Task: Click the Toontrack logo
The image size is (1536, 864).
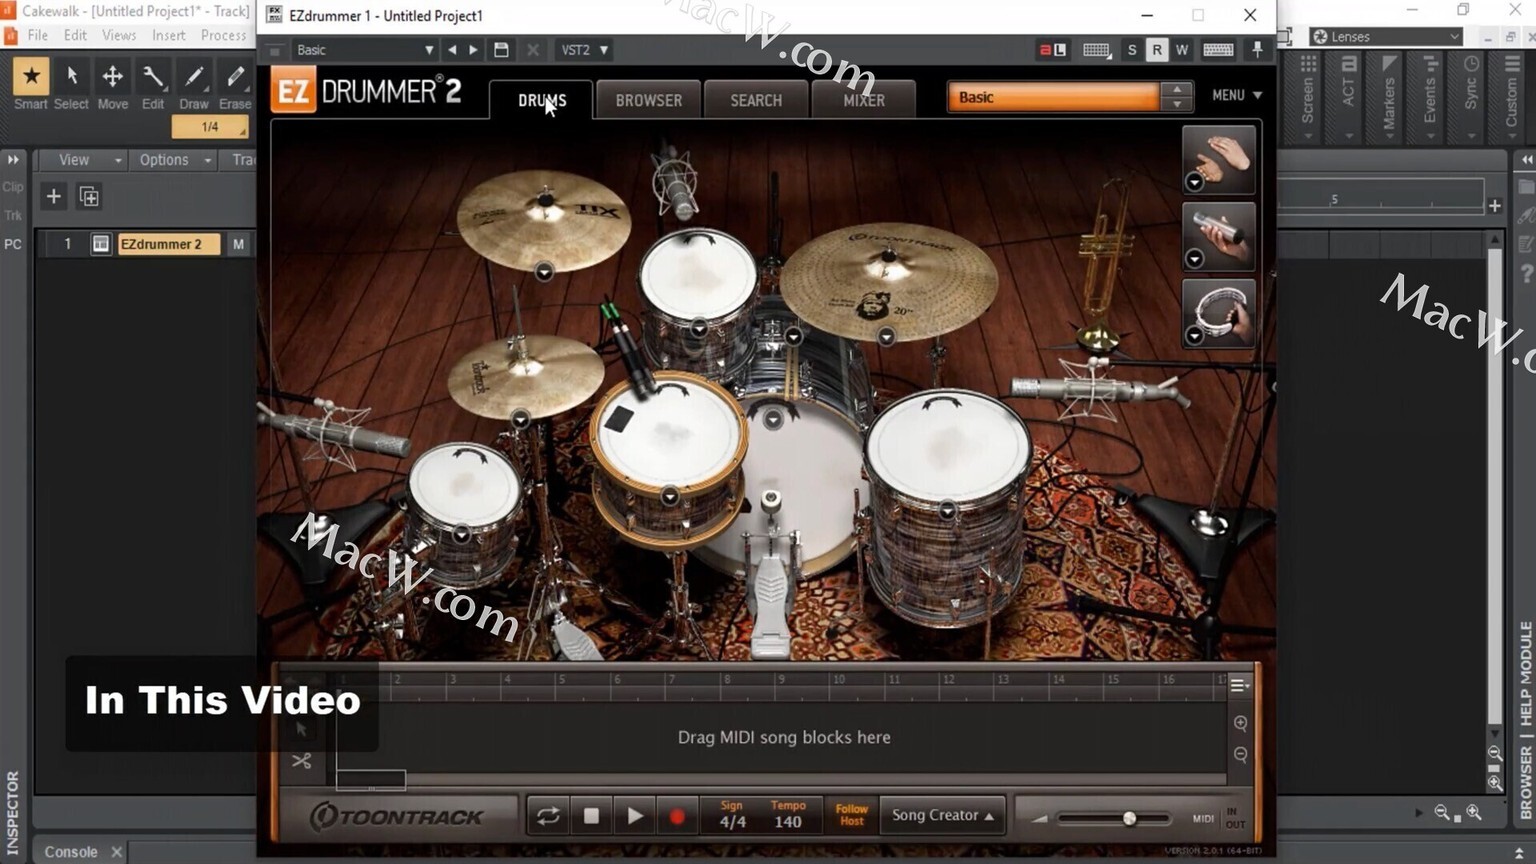Action: tap(397, 816)
